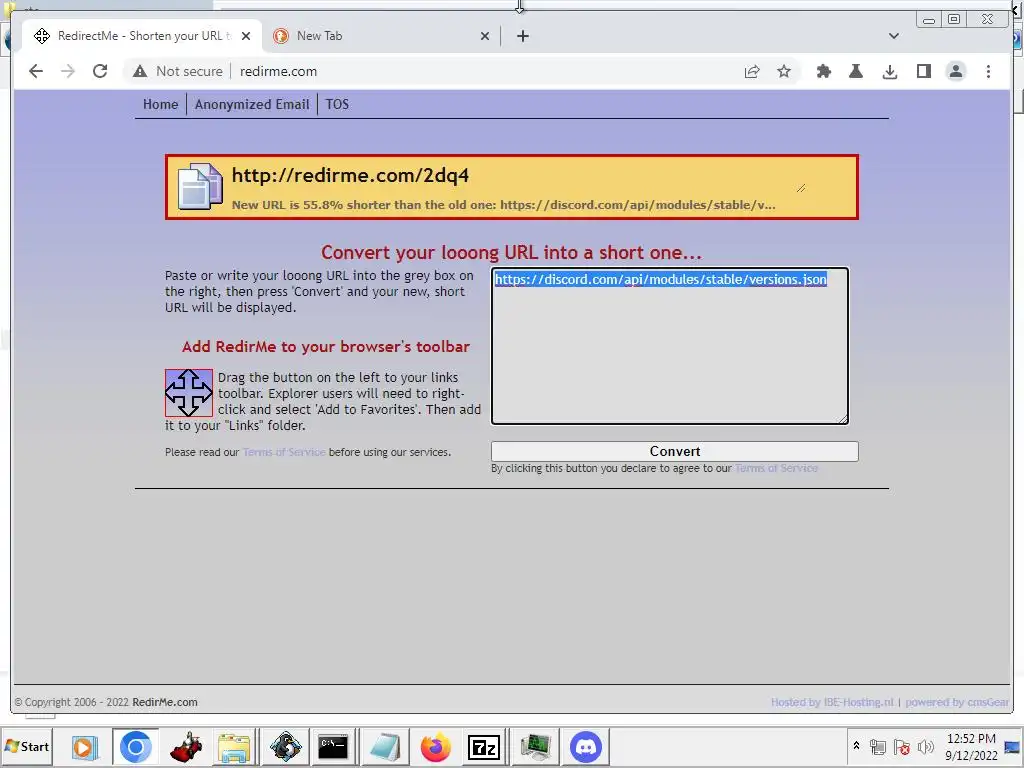Click the RedirMe four-arrow bookmarklet button
Viewport: 1024px width, 768px height.
coord(189,392)
